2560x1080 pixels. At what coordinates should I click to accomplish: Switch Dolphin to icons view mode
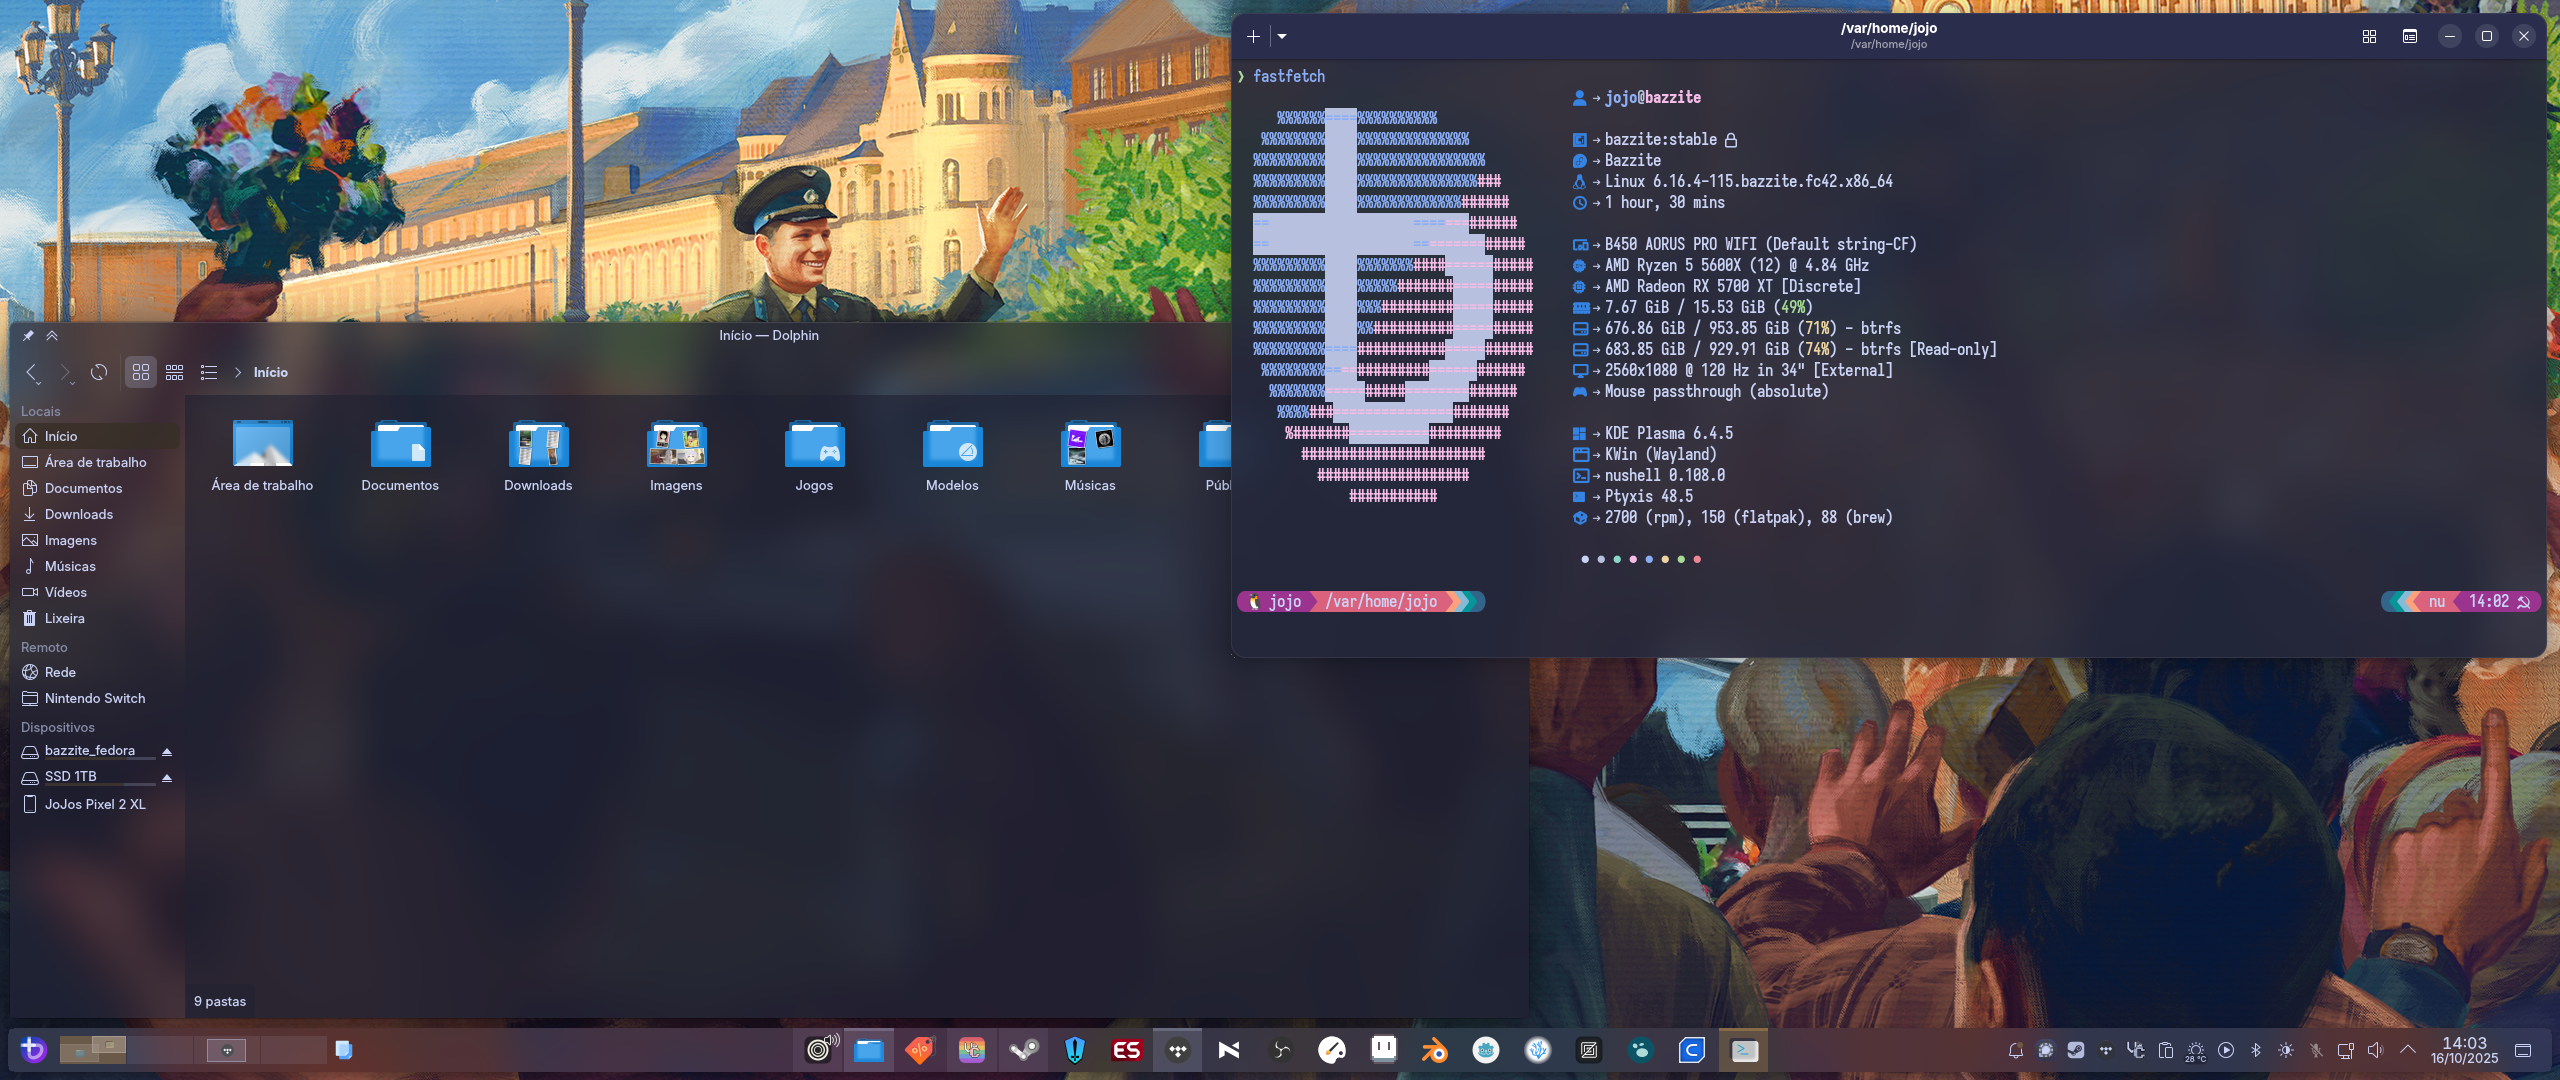click(141, 372)
